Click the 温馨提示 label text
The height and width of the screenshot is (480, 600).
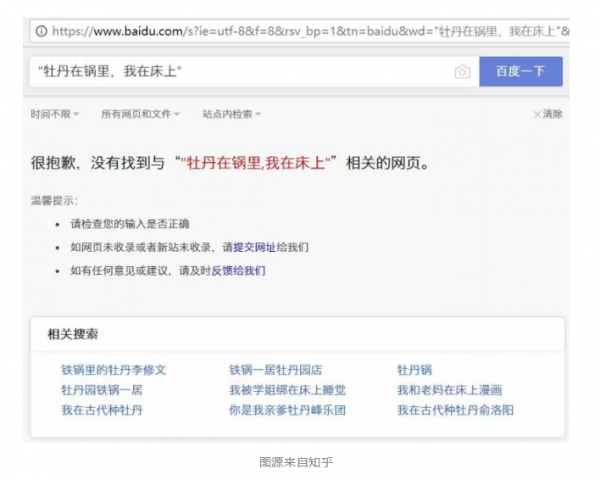click(54, 201)
